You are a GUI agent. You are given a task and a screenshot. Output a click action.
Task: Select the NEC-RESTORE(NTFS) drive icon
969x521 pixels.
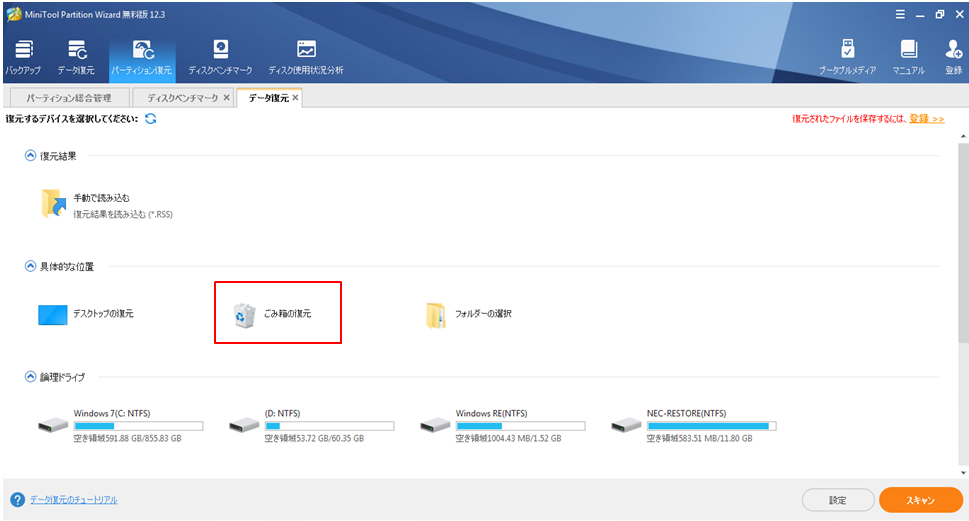(x=626, y=425)
